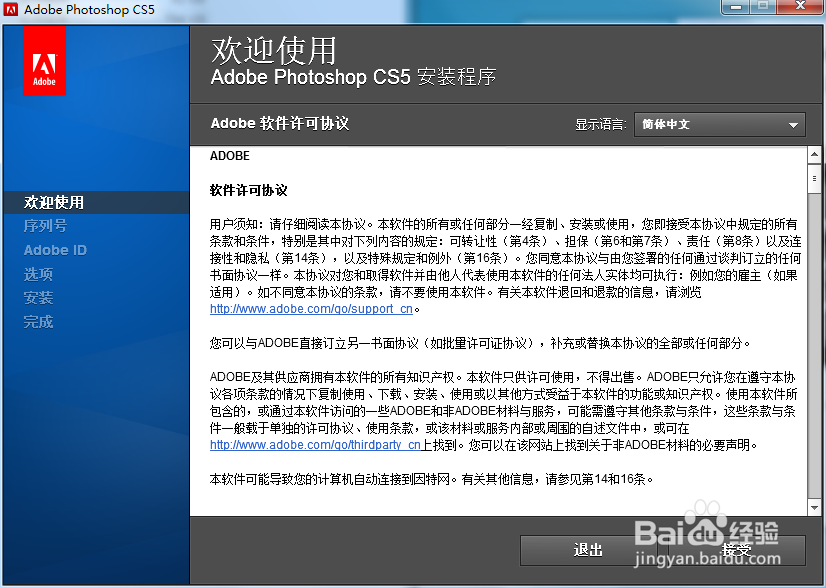The width and height of the screenshot is (826, 588).
Task: Click the license scrollbar down arrow
Action: [814, 508]
